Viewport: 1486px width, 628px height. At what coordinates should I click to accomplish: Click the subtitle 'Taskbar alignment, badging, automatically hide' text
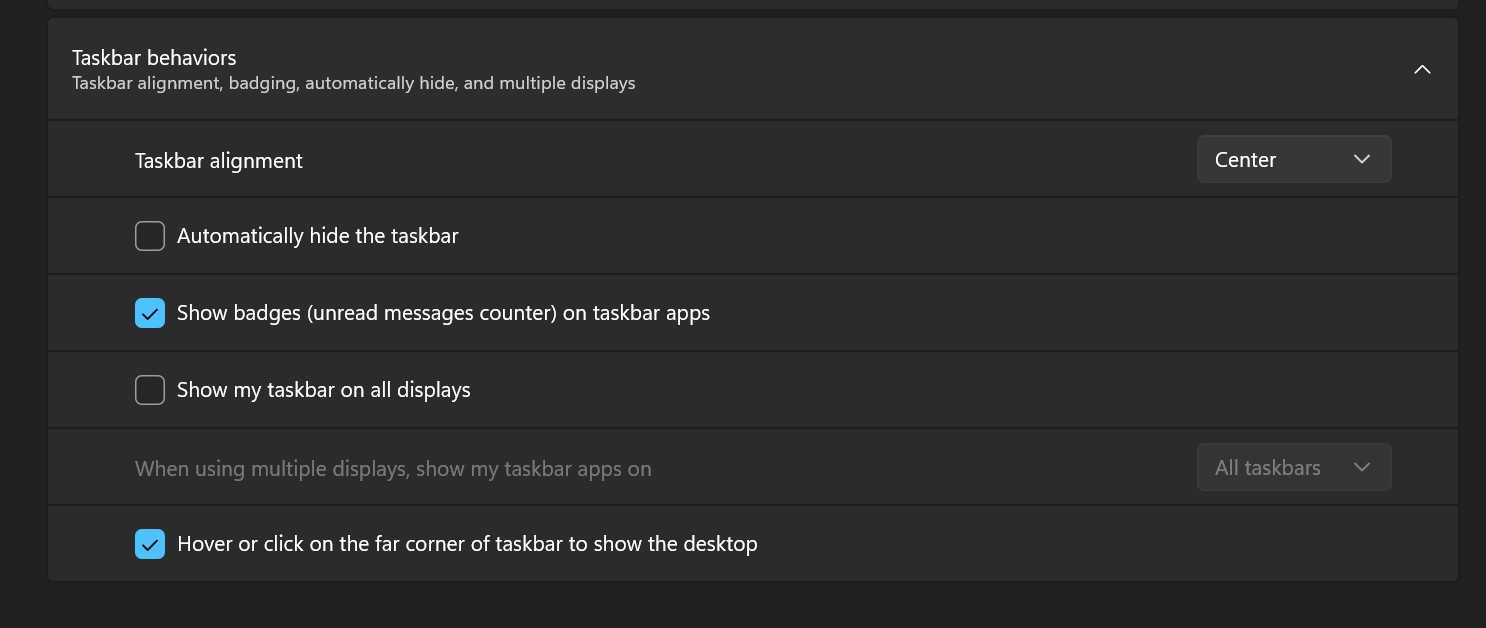[354, 83]
